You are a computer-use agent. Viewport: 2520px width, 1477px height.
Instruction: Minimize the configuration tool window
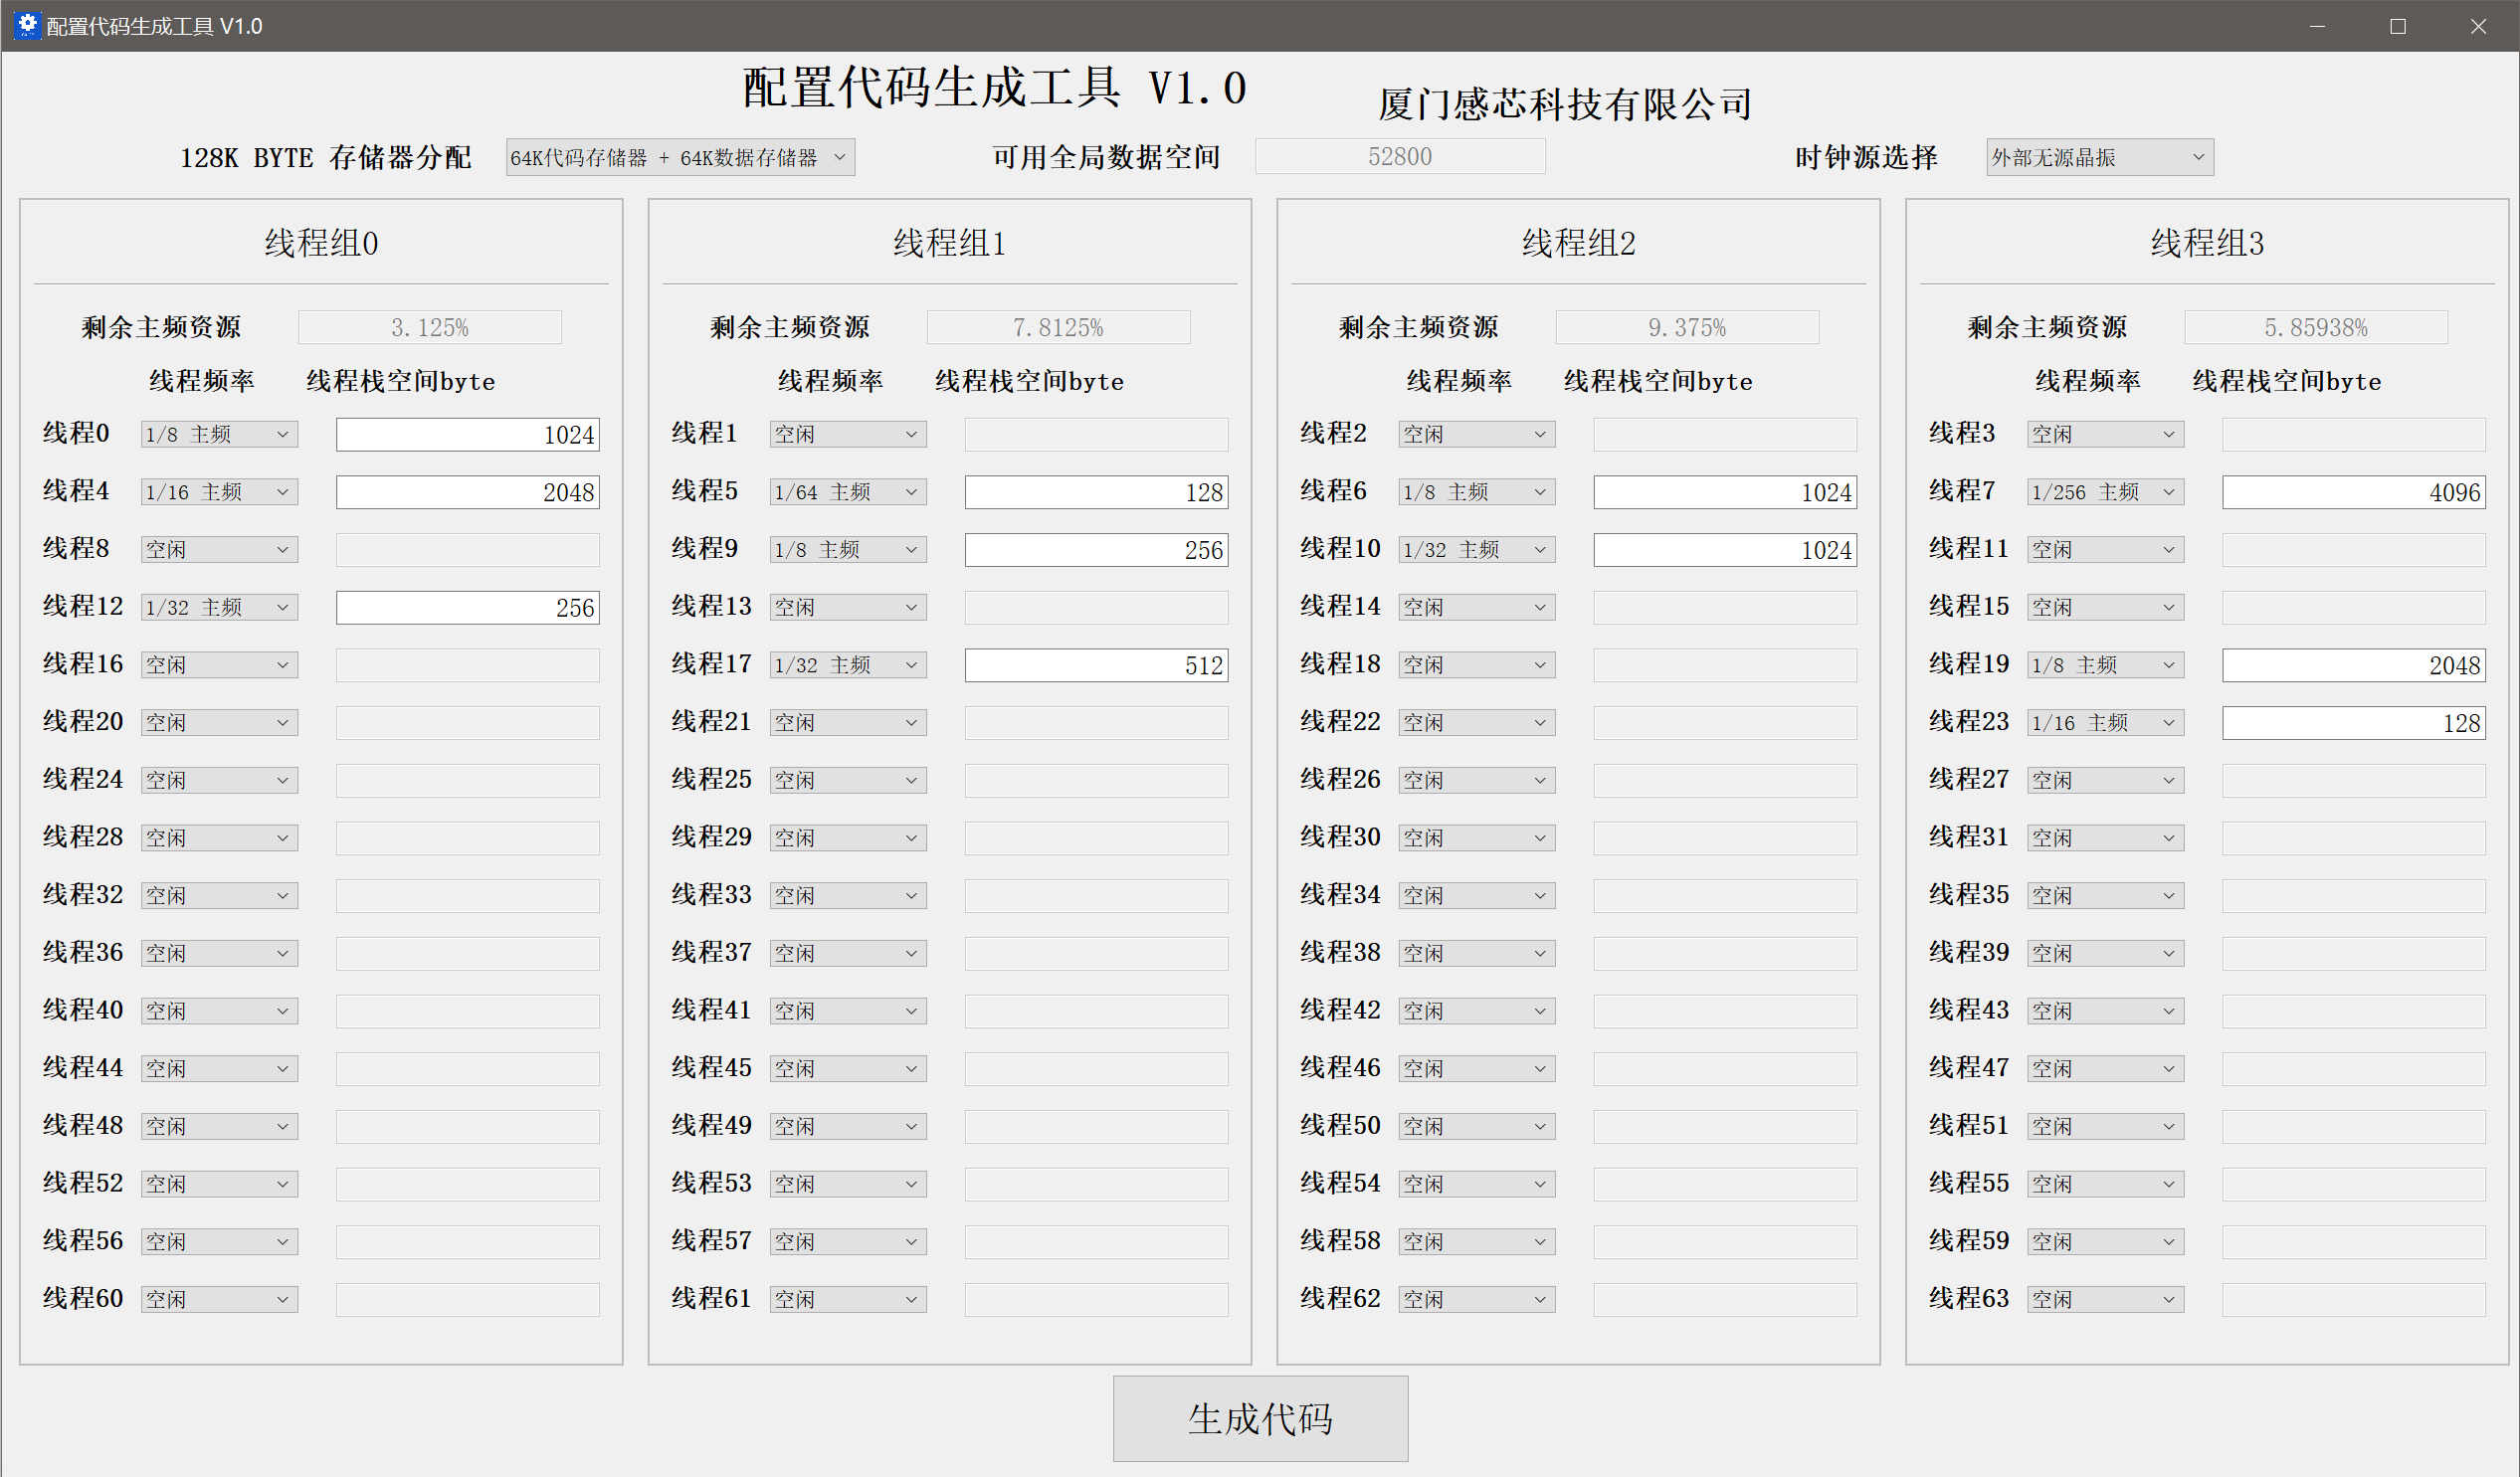point(2317,26)
